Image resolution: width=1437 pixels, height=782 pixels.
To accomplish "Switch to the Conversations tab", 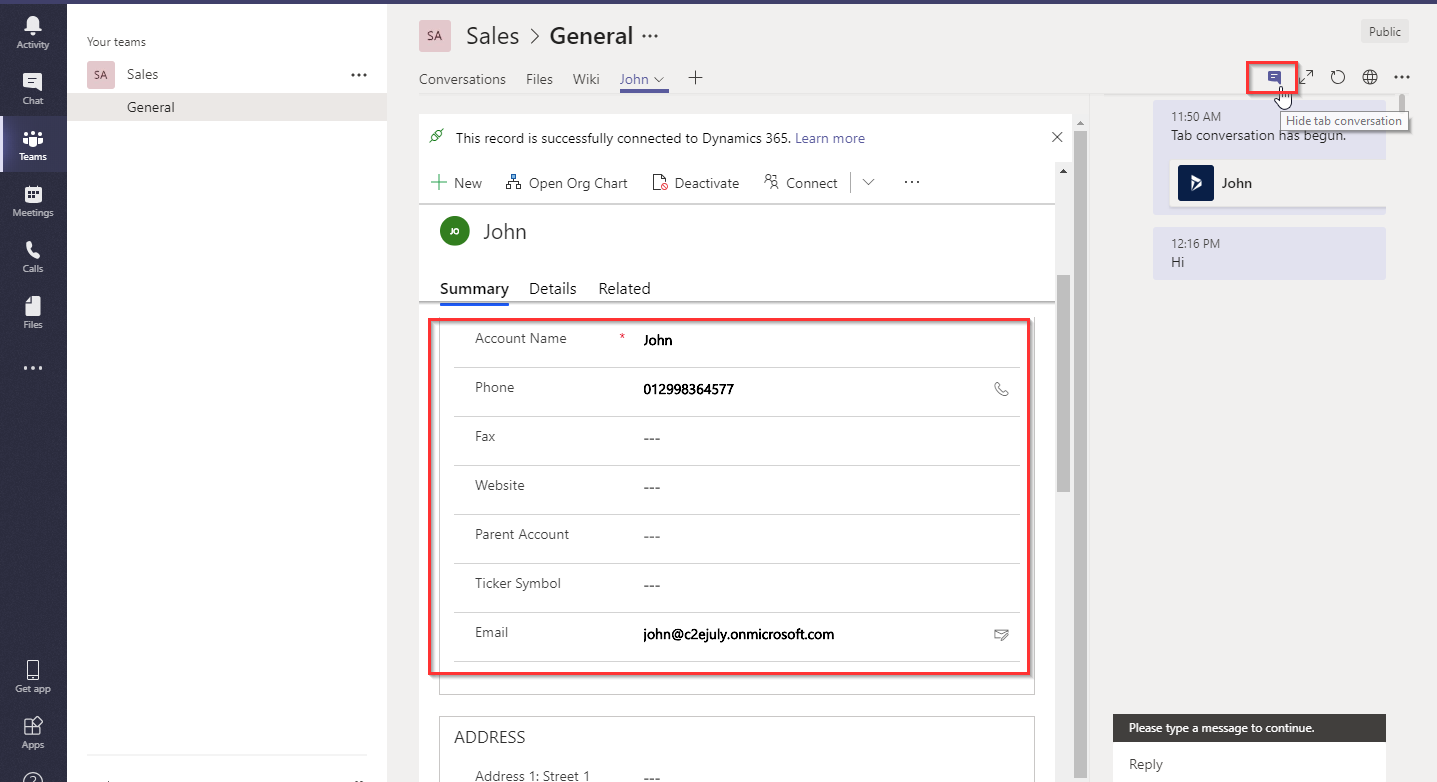I will point(462,79).
